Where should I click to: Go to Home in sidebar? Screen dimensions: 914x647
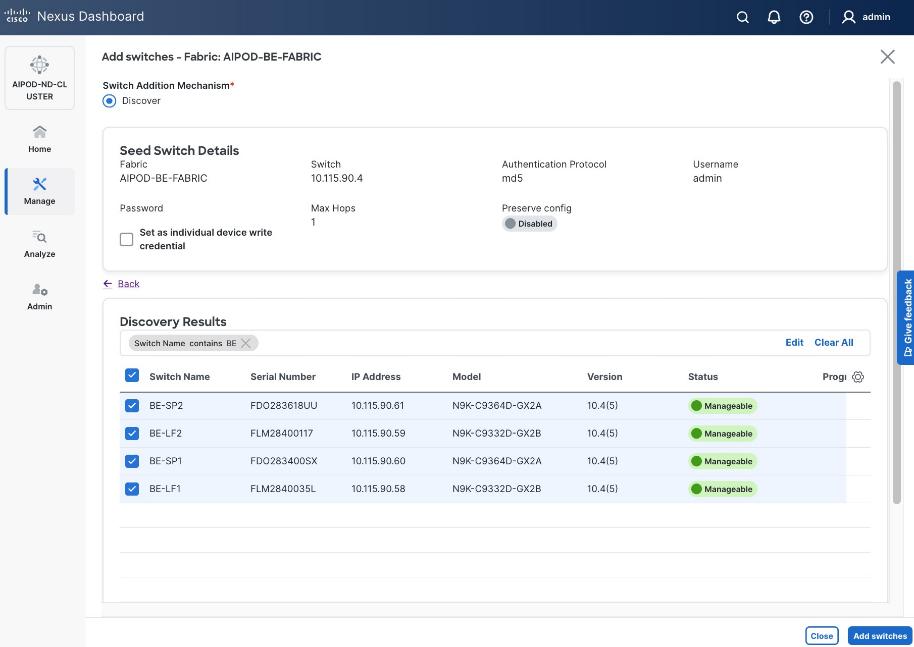[x=40, y=139]
